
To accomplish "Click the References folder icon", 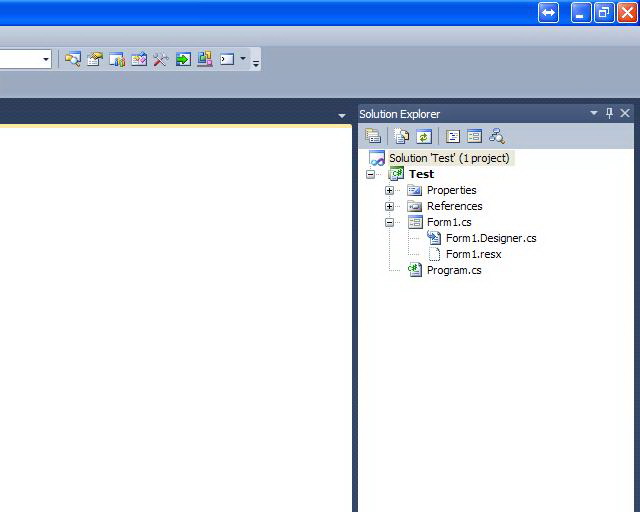I will (415, 206).
